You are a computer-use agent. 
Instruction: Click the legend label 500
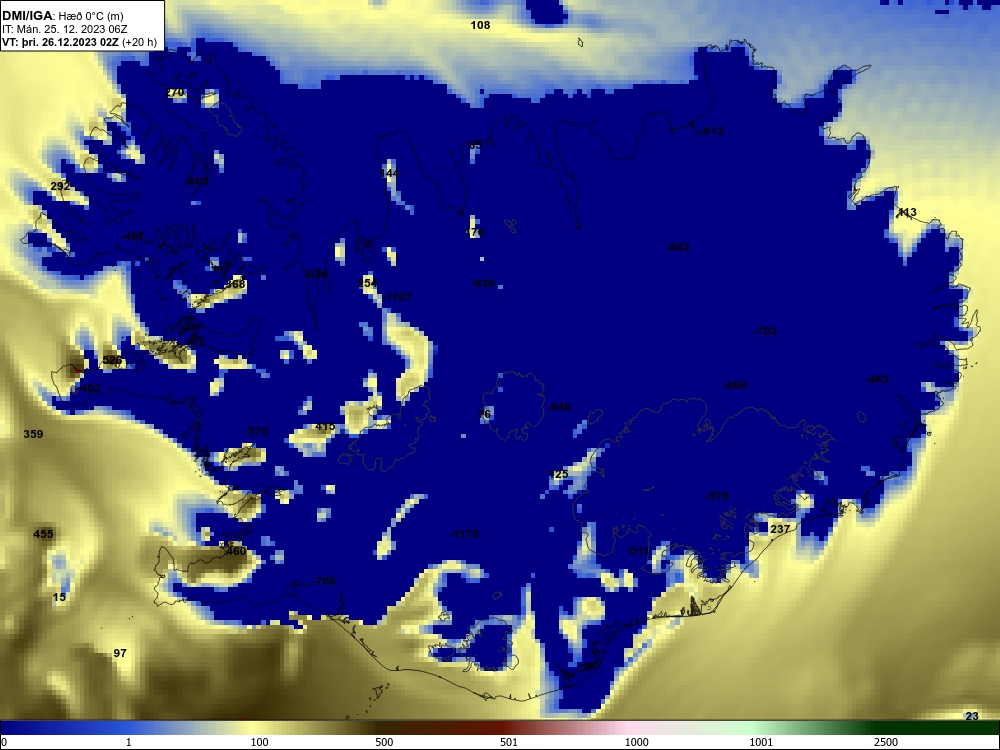tap(384, 742)
